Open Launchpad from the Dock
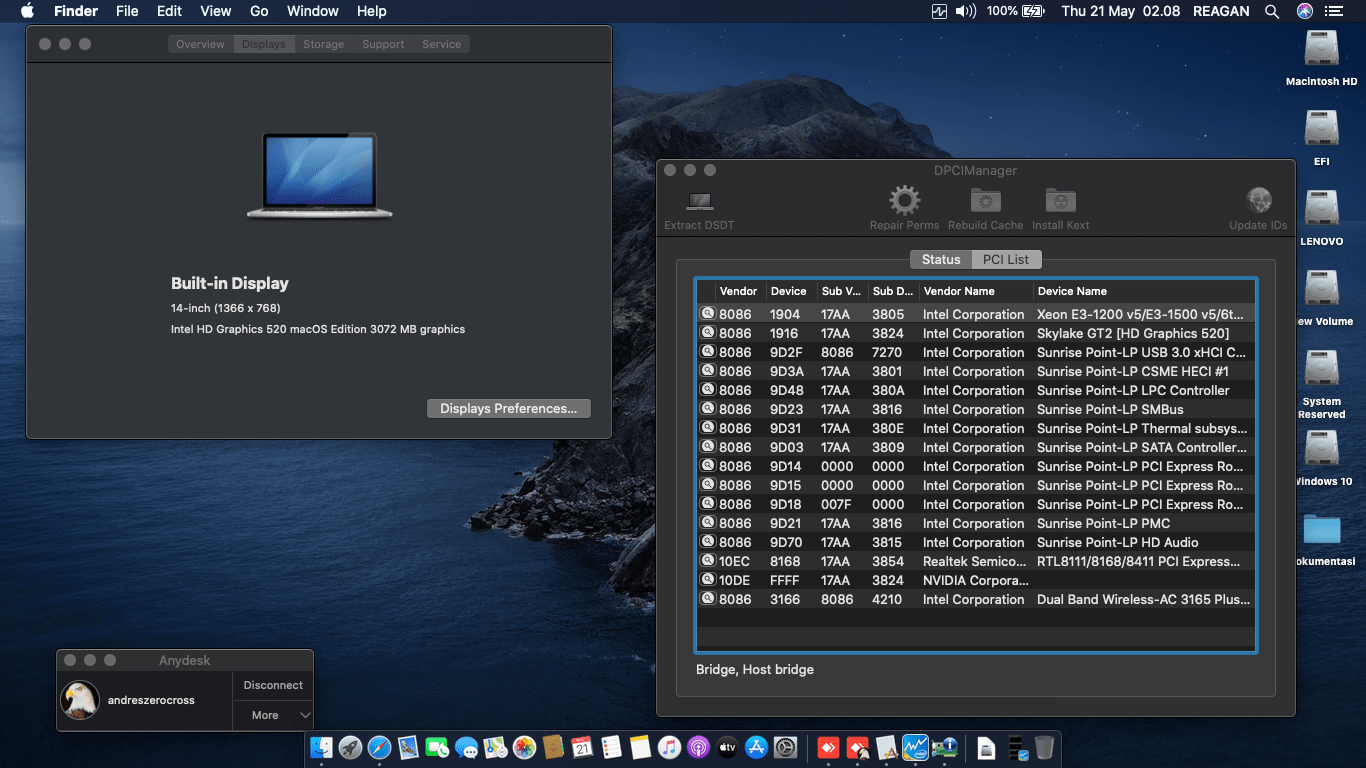 pos(350,747)
